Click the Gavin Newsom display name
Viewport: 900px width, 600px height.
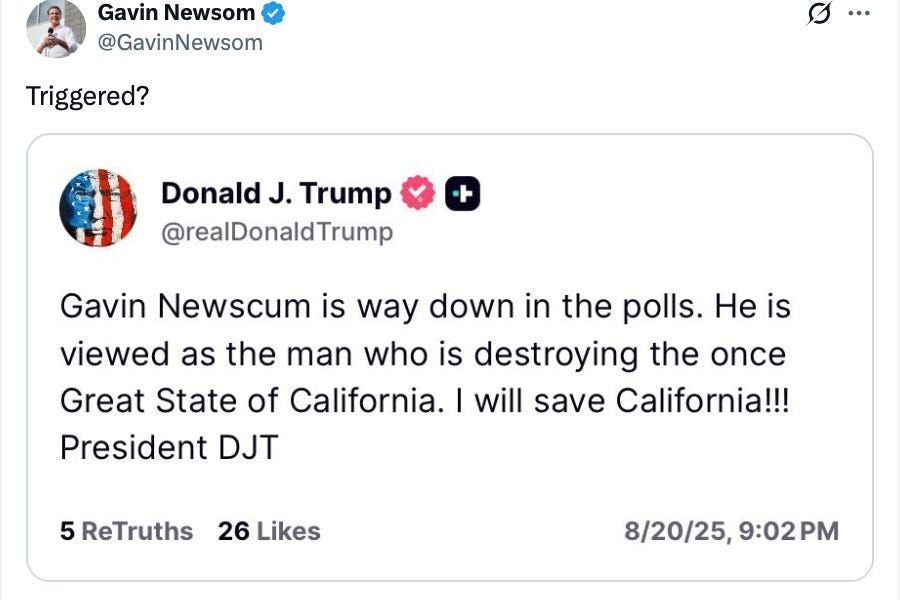[176, 13]
